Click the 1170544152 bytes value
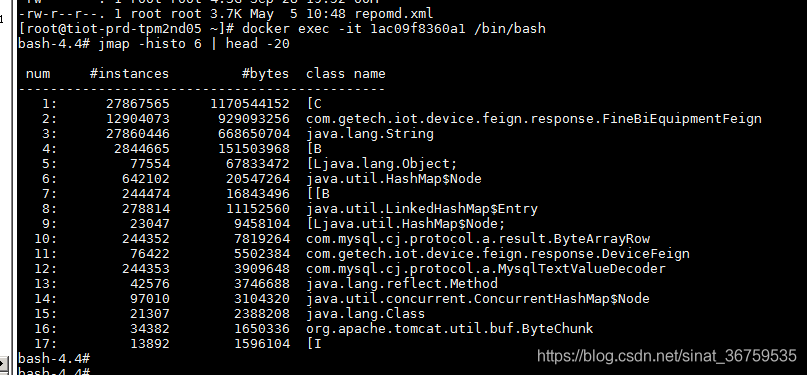807x375 pixels. [x=250, y=104]
